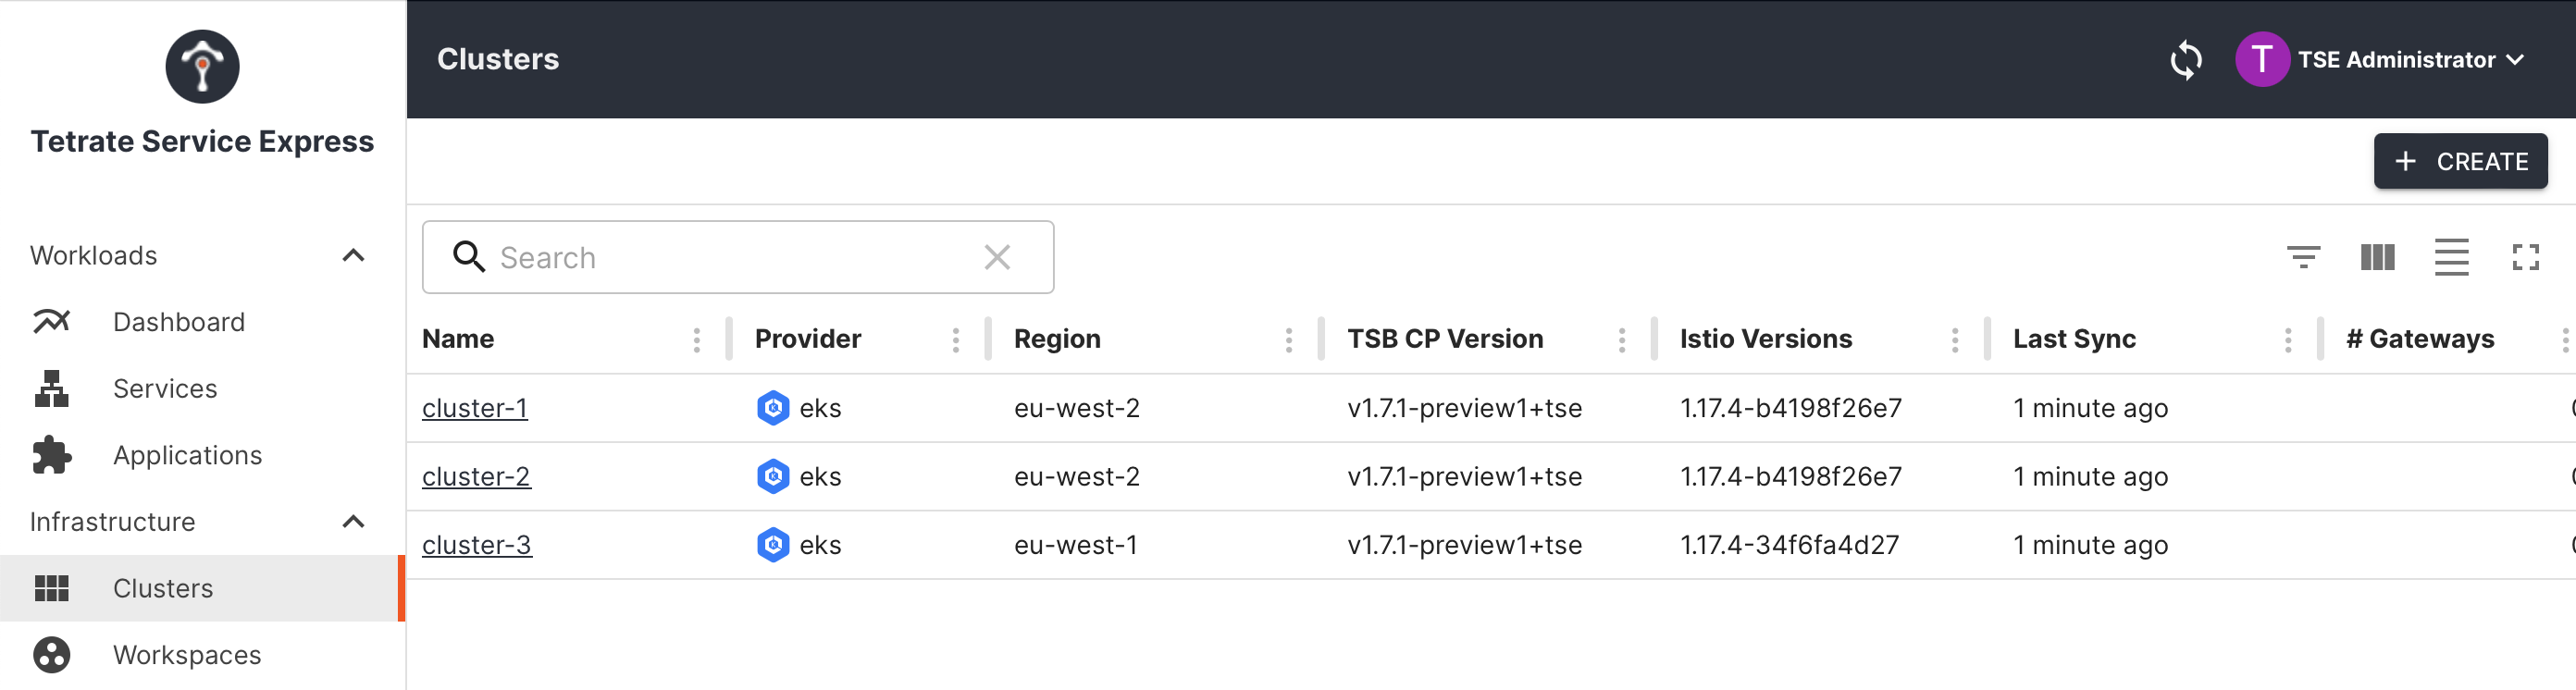Click the refresh sync icon in header
The image size is (2576, 690).
click(x=2185, y=60)
